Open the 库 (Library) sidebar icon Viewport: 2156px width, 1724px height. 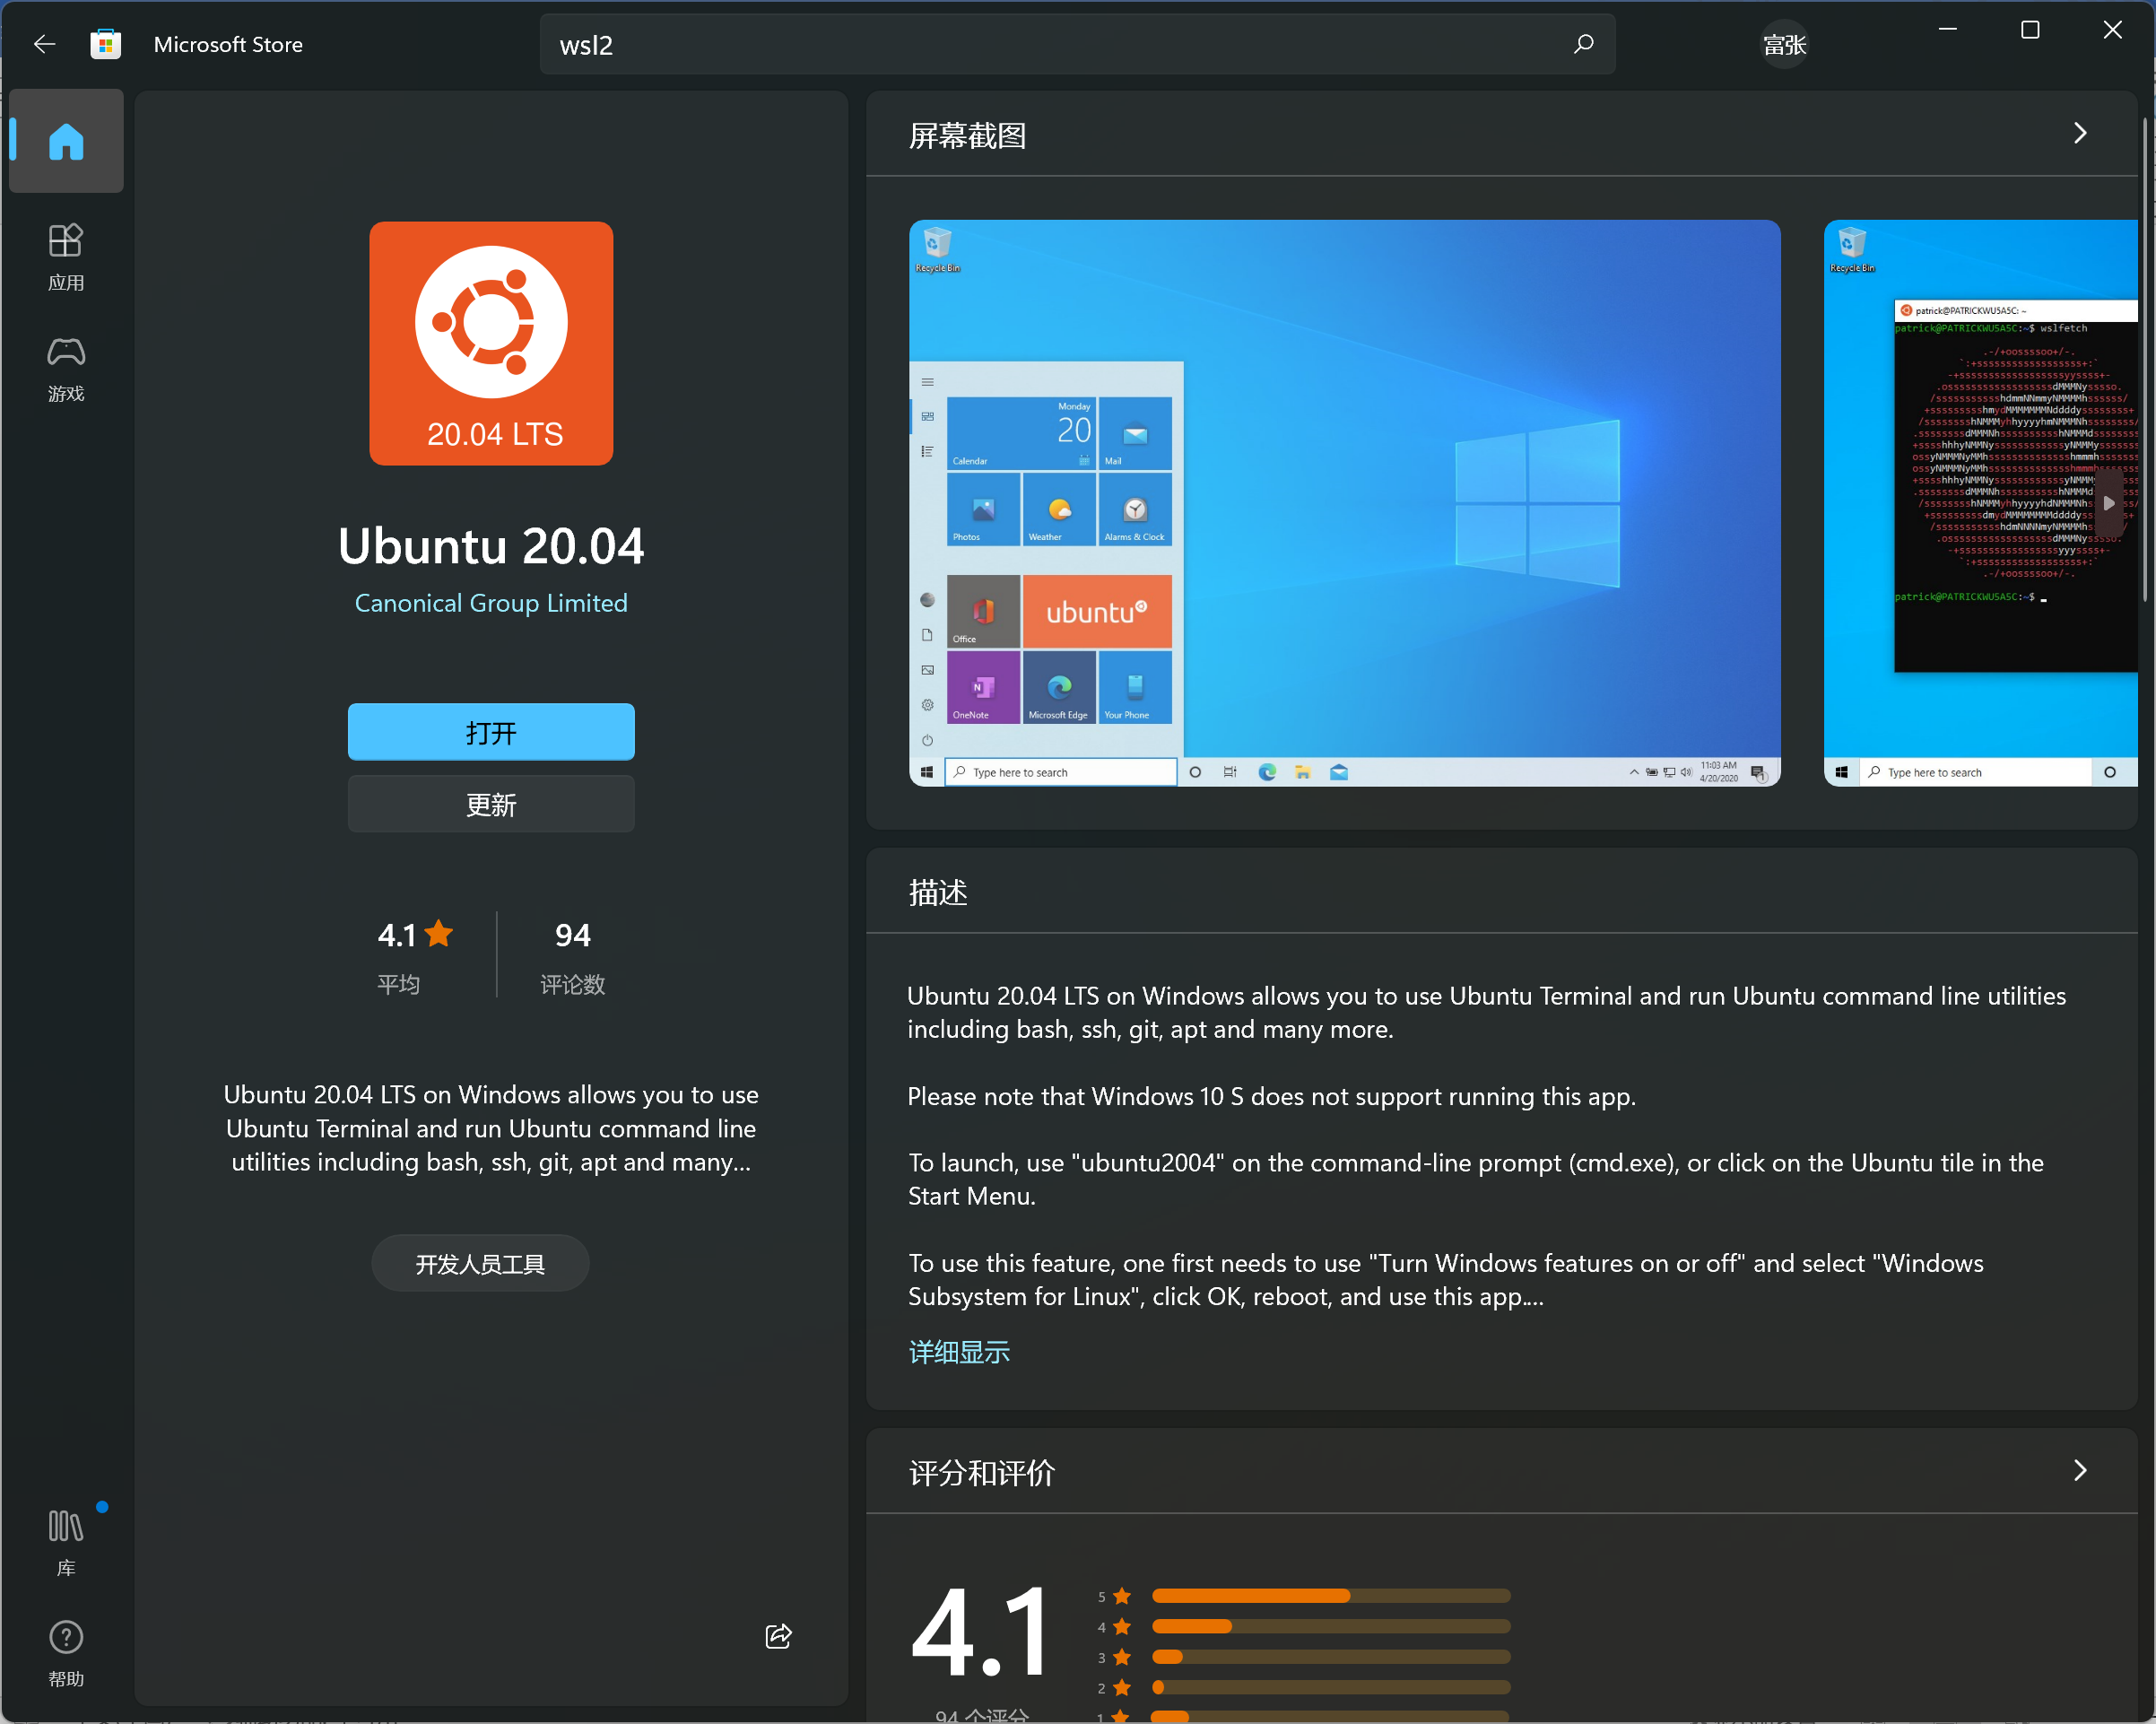[66, 1542]
